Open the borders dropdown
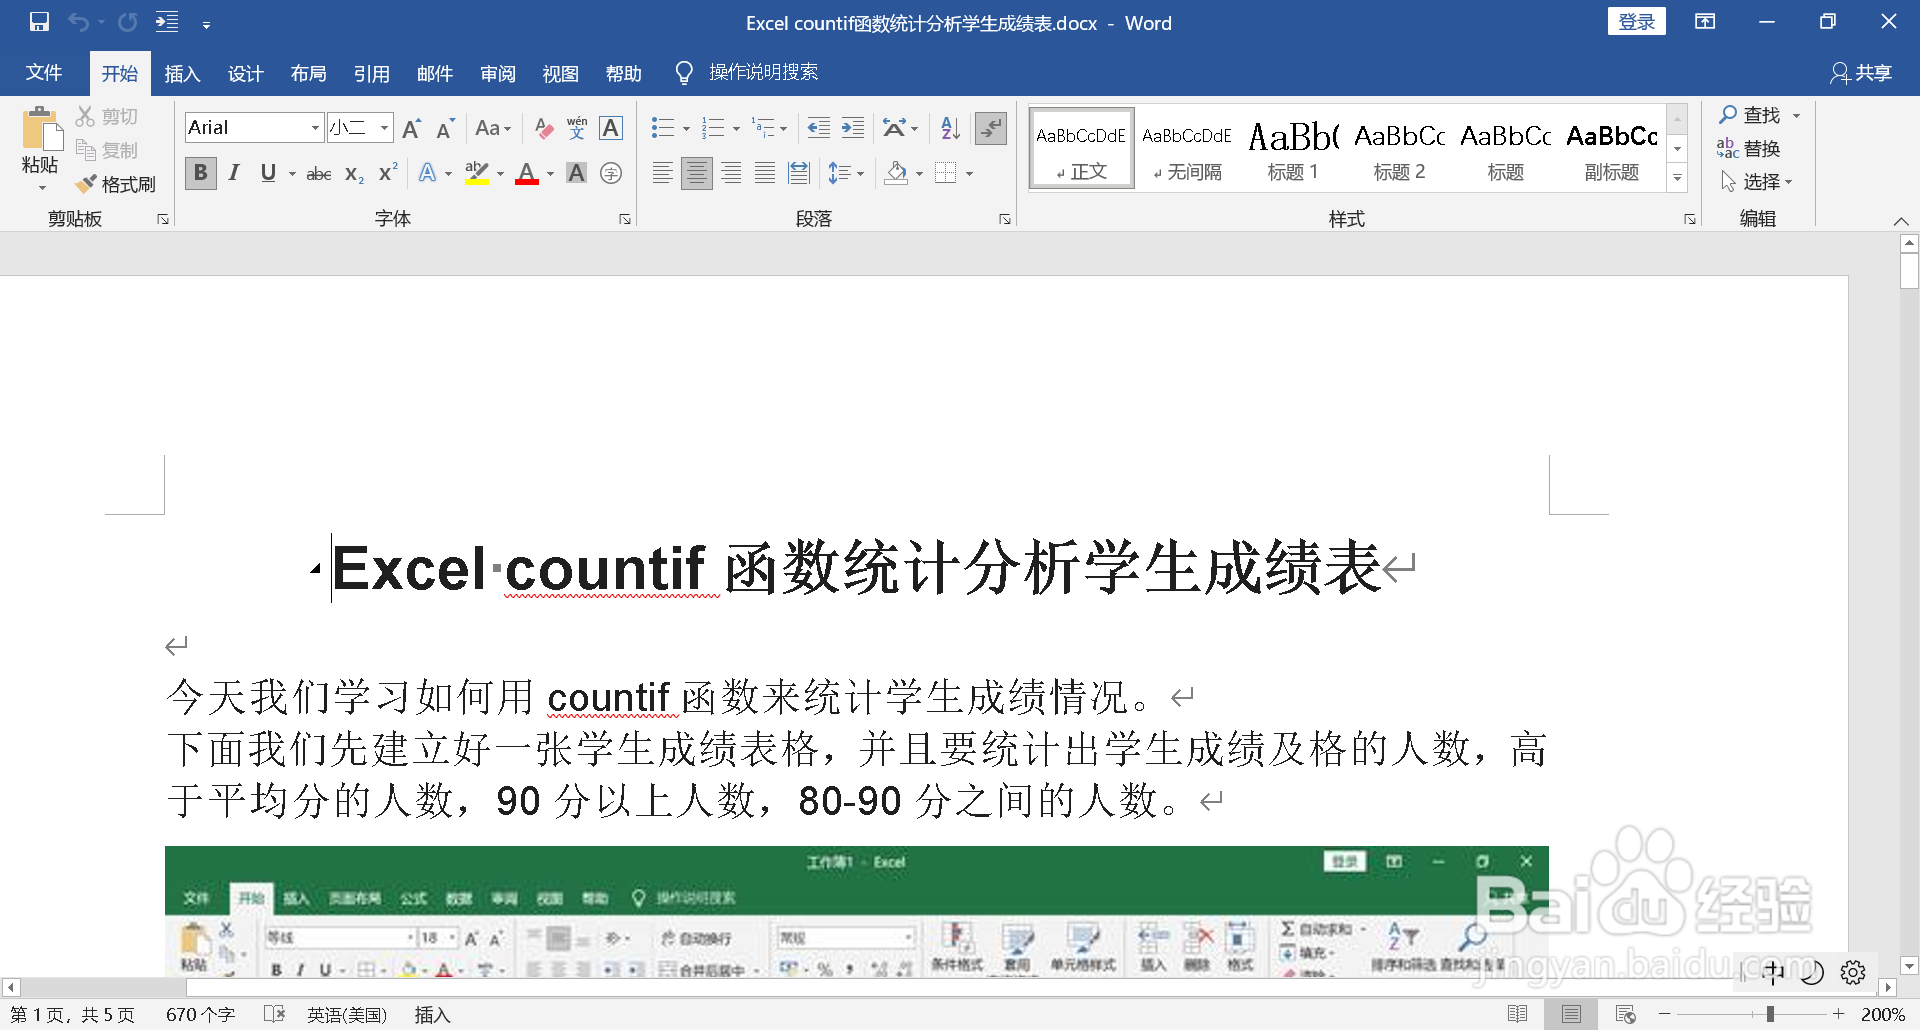The width and height of the screenshot is (1920, 1030). coord(969,174)
